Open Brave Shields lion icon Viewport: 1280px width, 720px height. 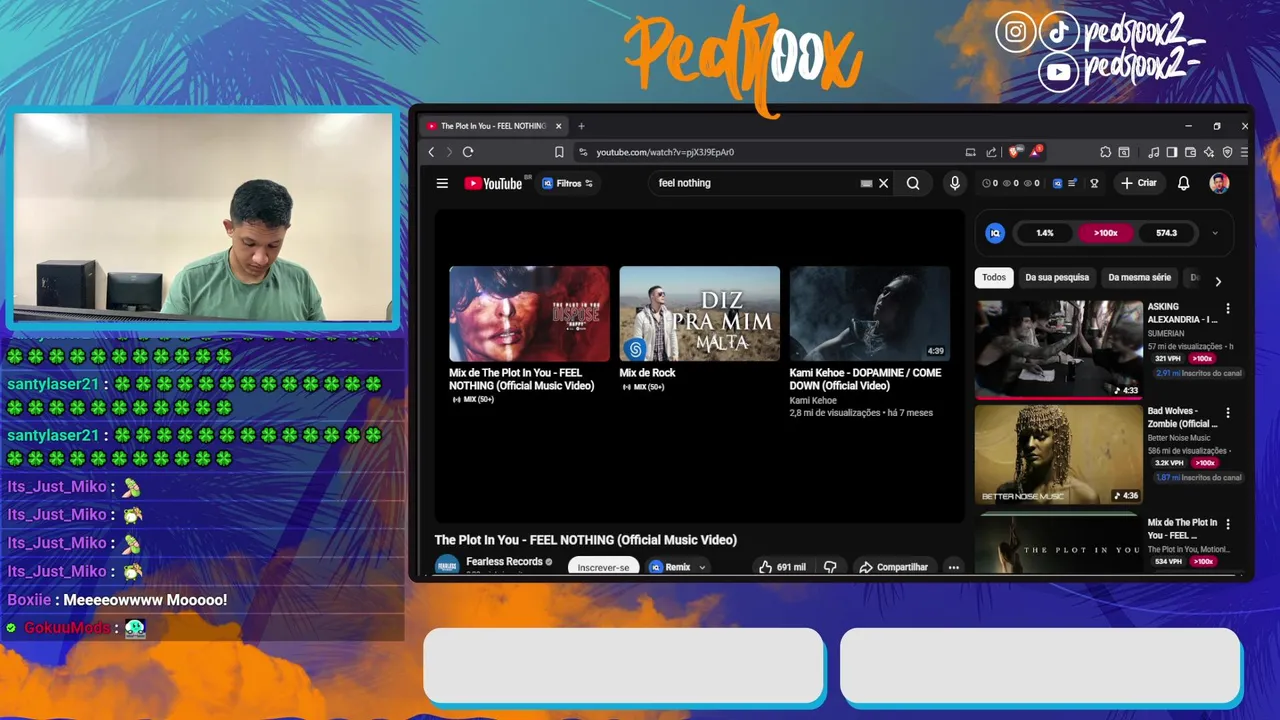tap(1014, 152)
